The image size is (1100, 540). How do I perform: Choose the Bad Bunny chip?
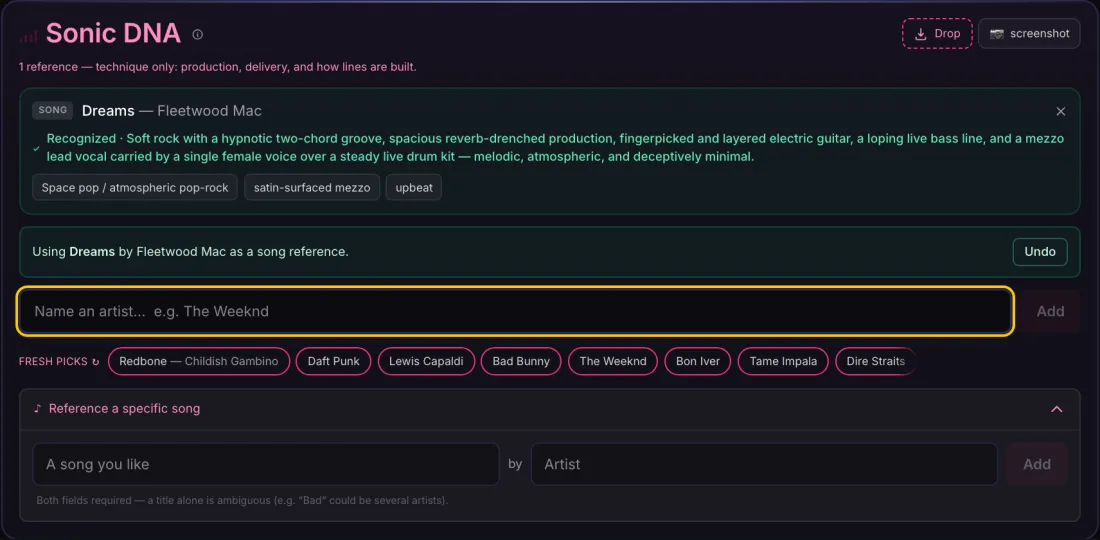tap(521, 361)
